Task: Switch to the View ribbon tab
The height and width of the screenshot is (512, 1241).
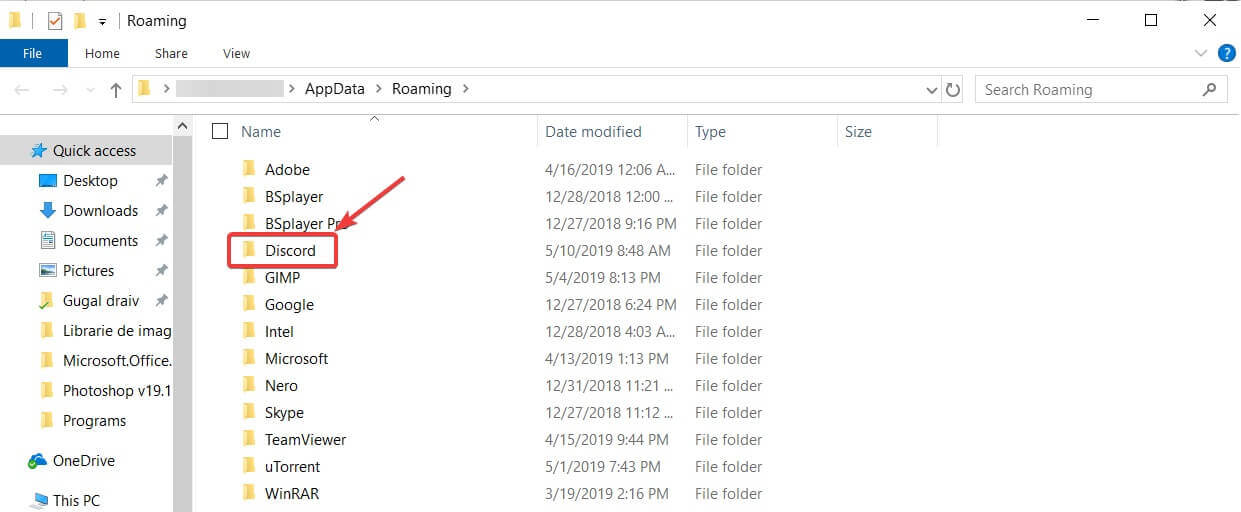Action: coord(237,53)
